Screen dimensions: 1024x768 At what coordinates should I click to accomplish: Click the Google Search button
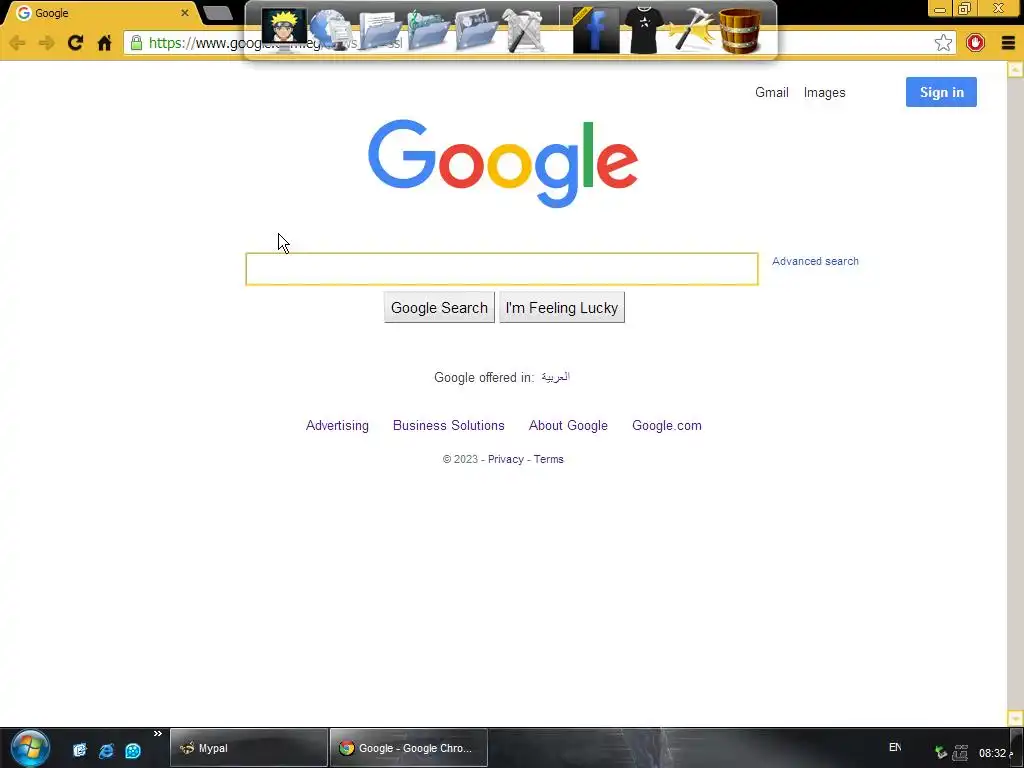439,308
